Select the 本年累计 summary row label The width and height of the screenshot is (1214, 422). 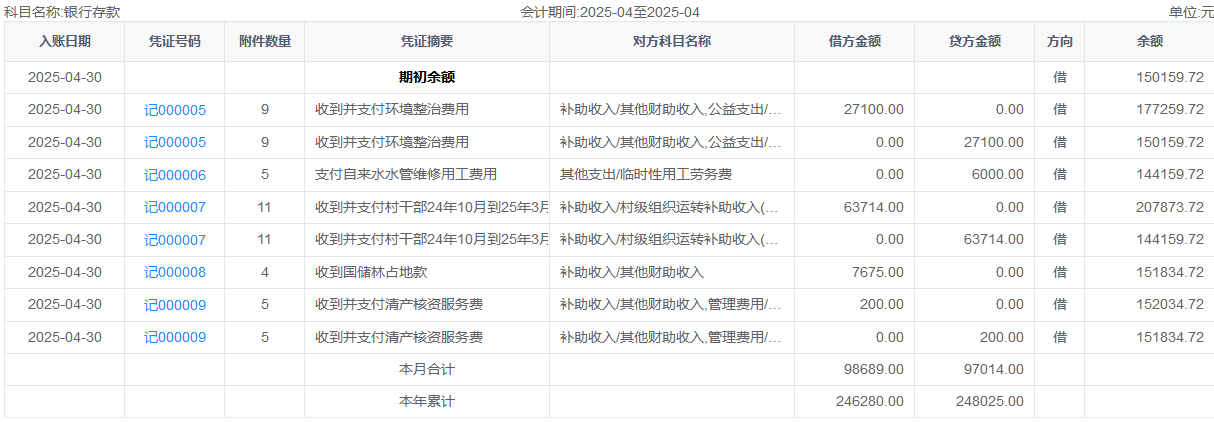tap(427, 402)
